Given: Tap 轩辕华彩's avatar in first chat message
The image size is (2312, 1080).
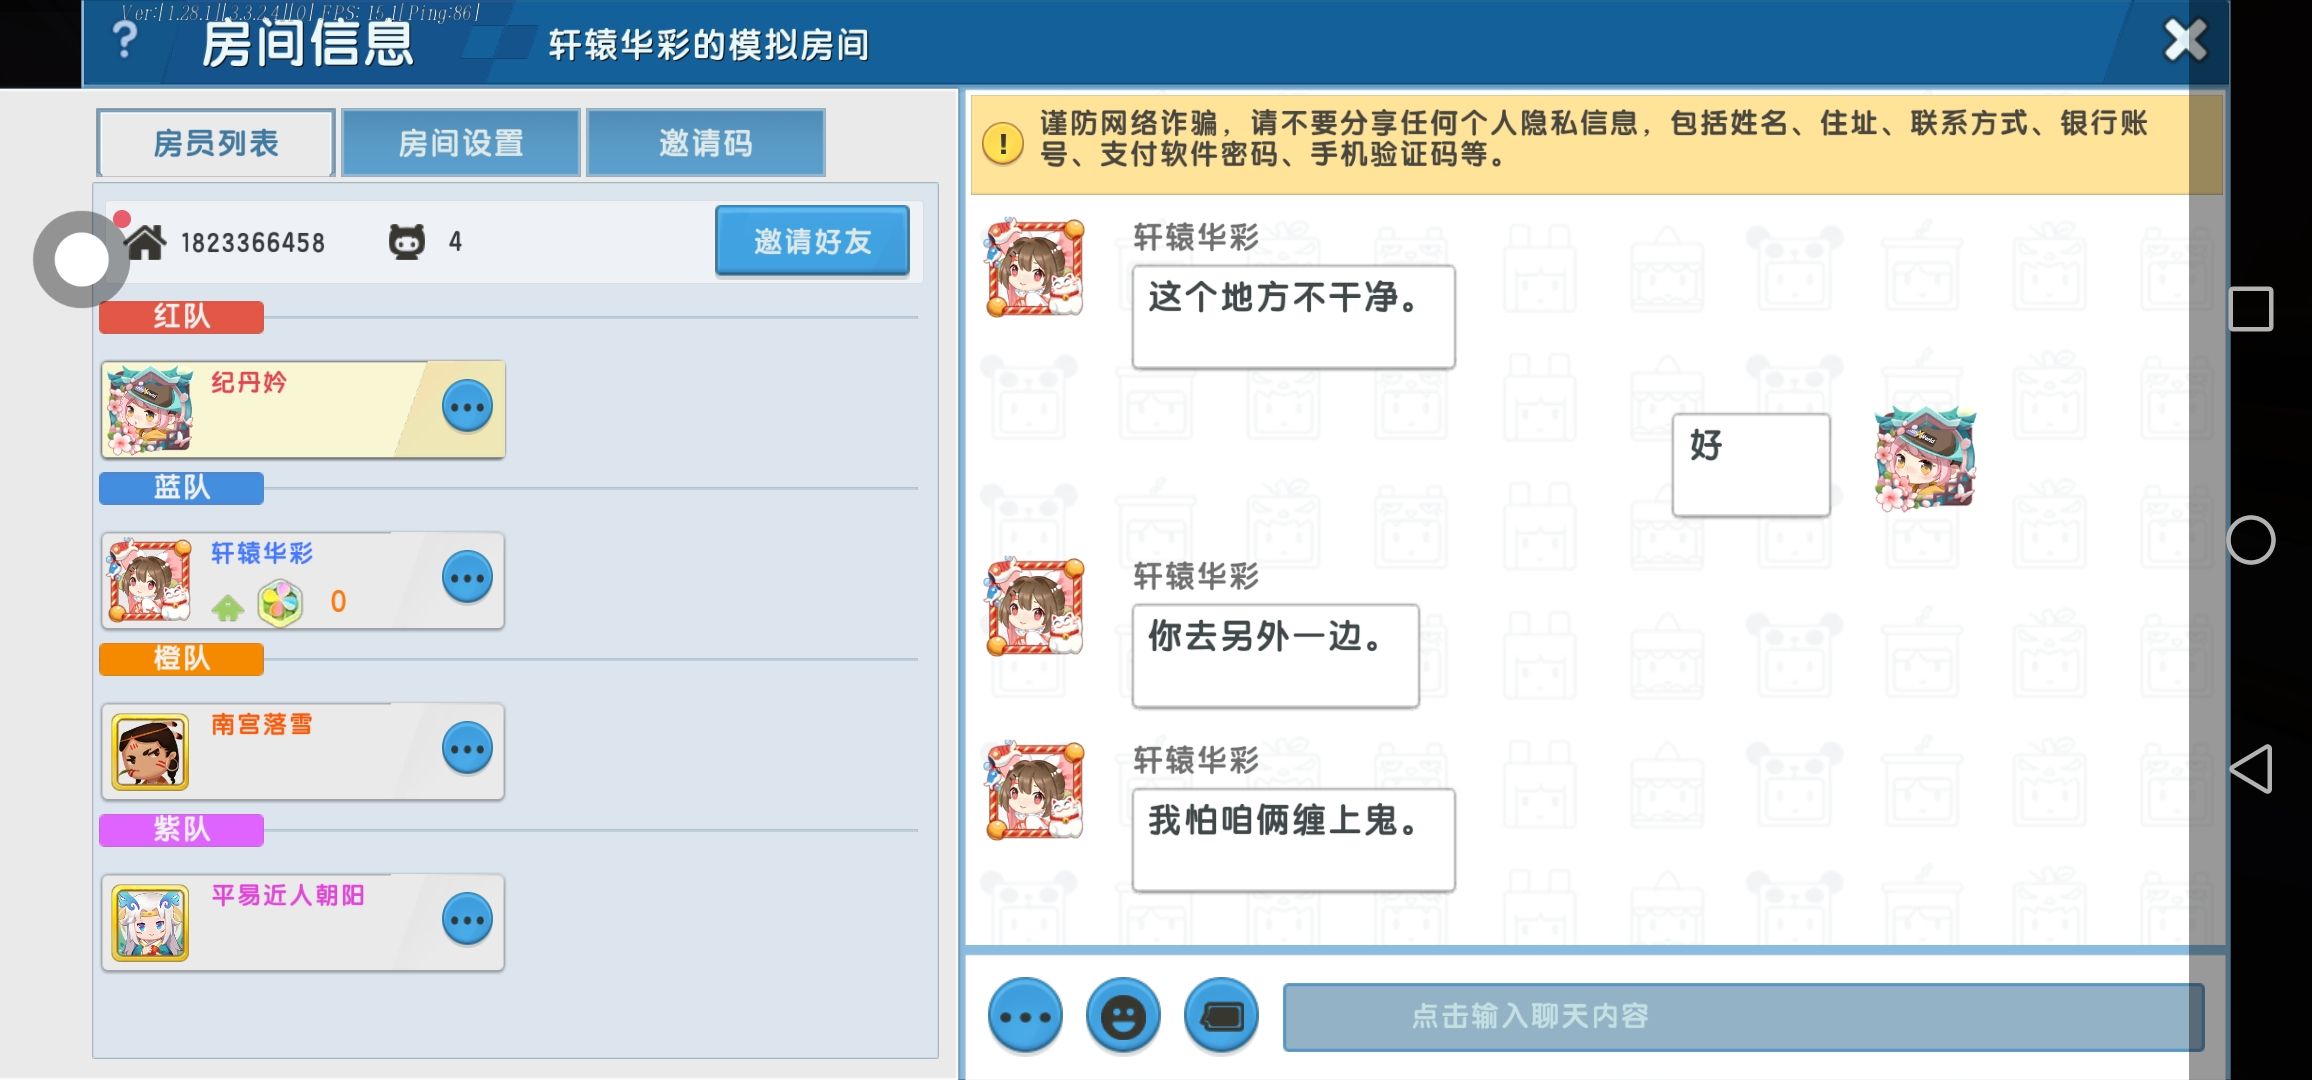Looking at the screenshot, I should pyautogui.click(x=1035, y=268).
